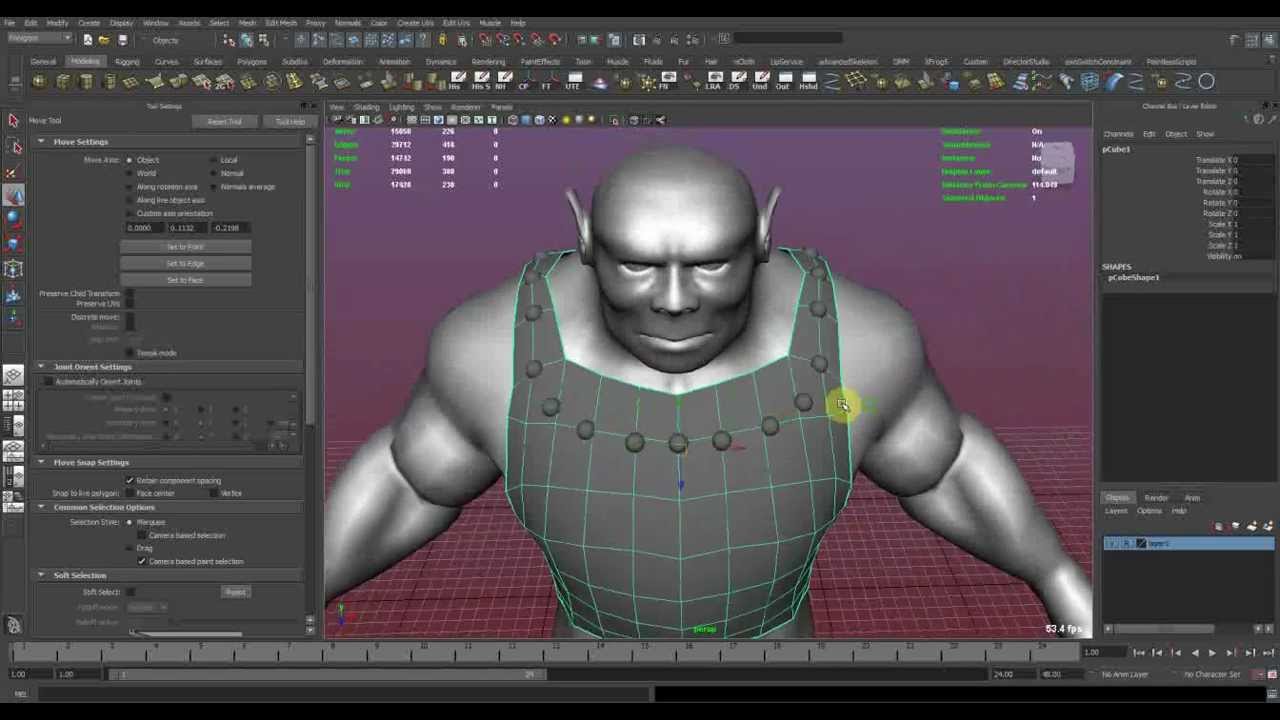Click the lock selection padlock icon
Screen dimensions: 1280x720
442,39
